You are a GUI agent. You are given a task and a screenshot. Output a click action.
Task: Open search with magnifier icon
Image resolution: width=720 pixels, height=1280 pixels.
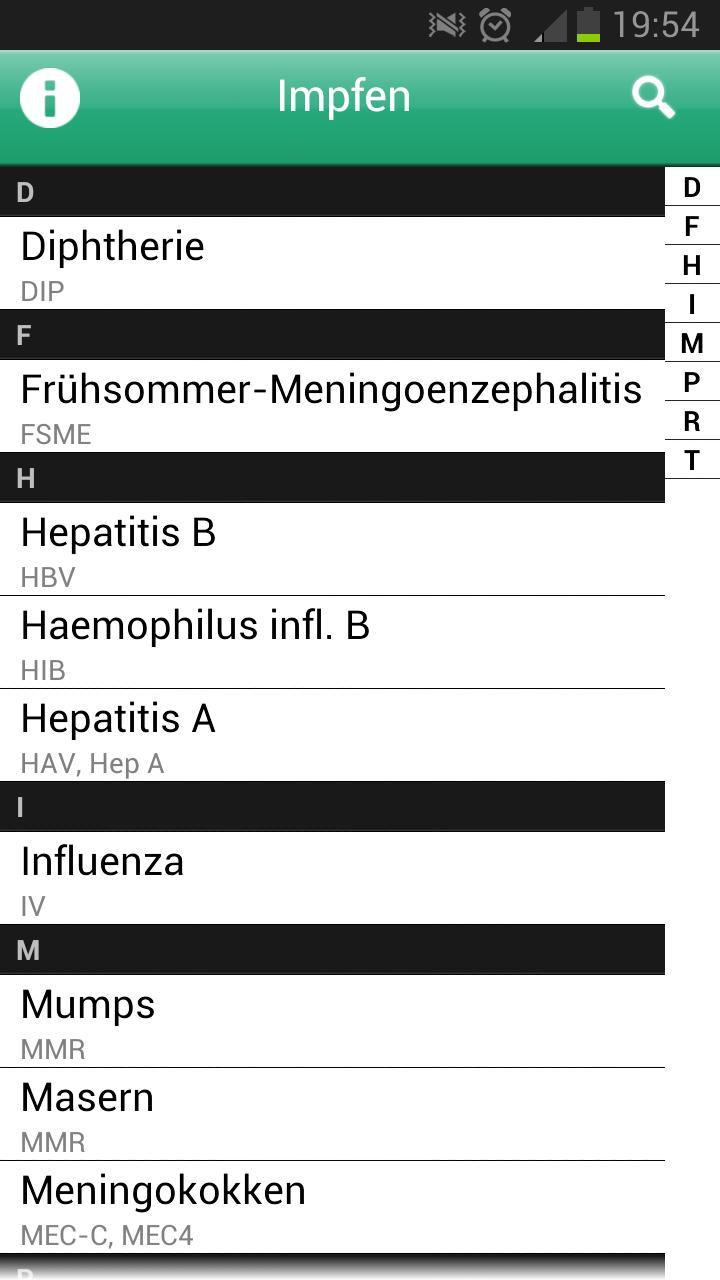[x=653, y=98]
